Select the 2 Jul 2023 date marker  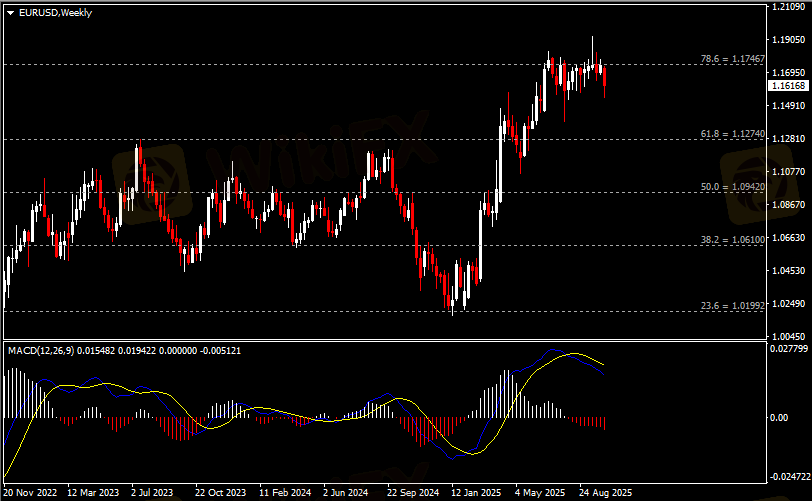click(x=152, y=493)
